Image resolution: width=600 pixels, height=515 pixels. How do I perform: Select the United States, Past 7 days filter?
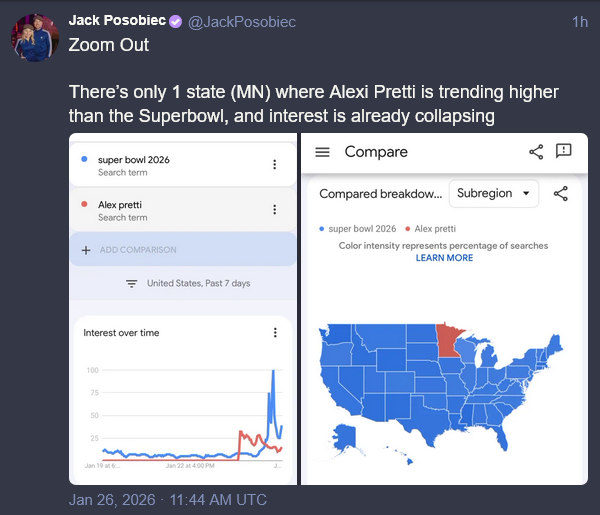point(198,284)
